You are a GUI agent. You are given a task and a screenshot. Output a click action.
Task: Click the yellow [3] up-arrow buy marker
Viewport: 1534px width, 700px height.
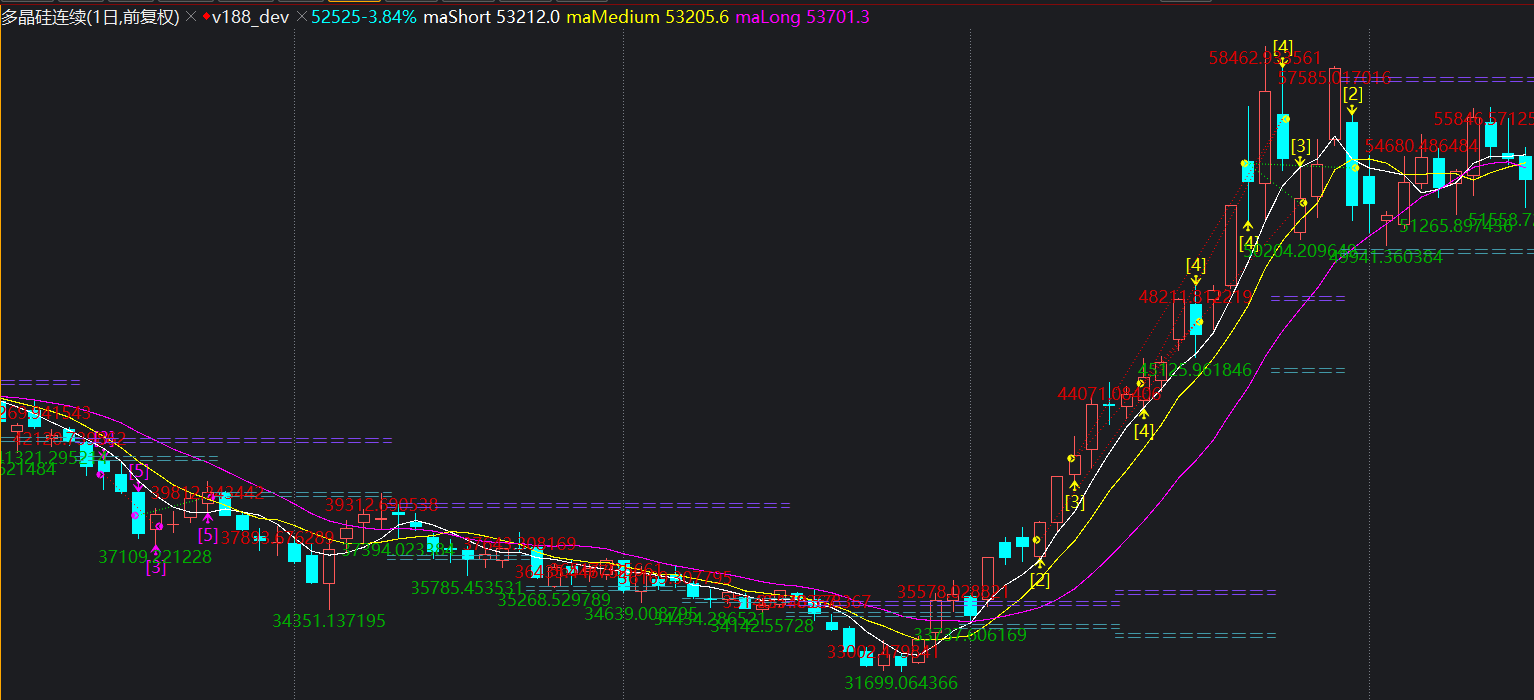[1074, 502]
